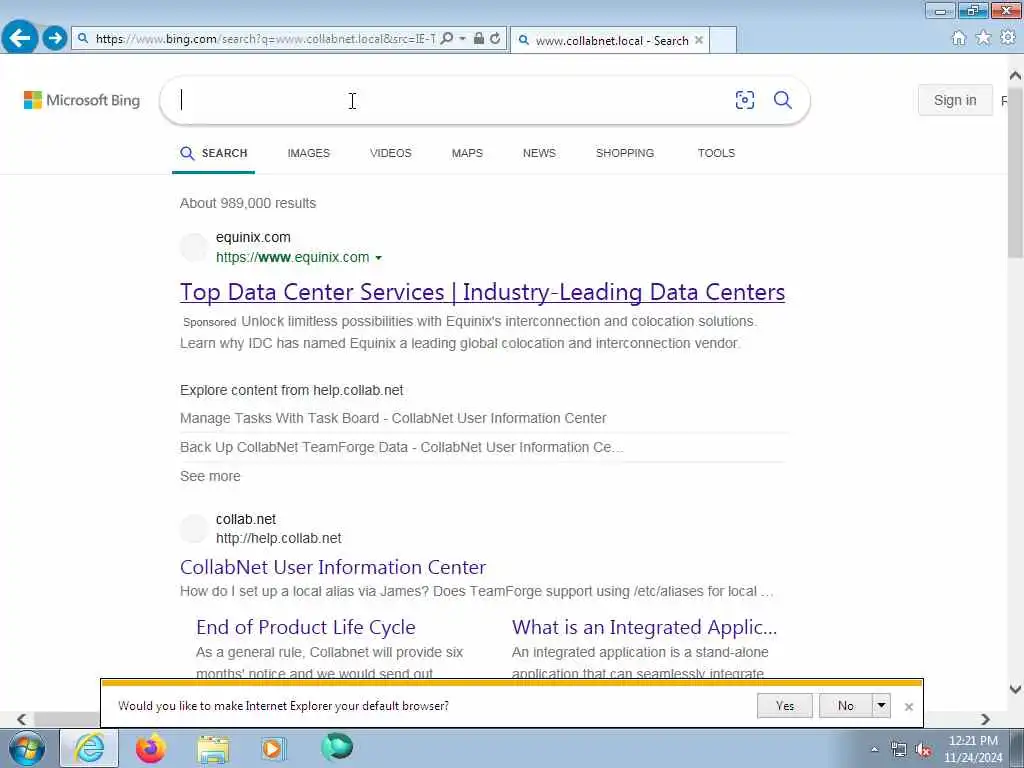This screenshot has width=1024, height=768.
Task: Open the Home page icon
Action: [x=958, y=38]
